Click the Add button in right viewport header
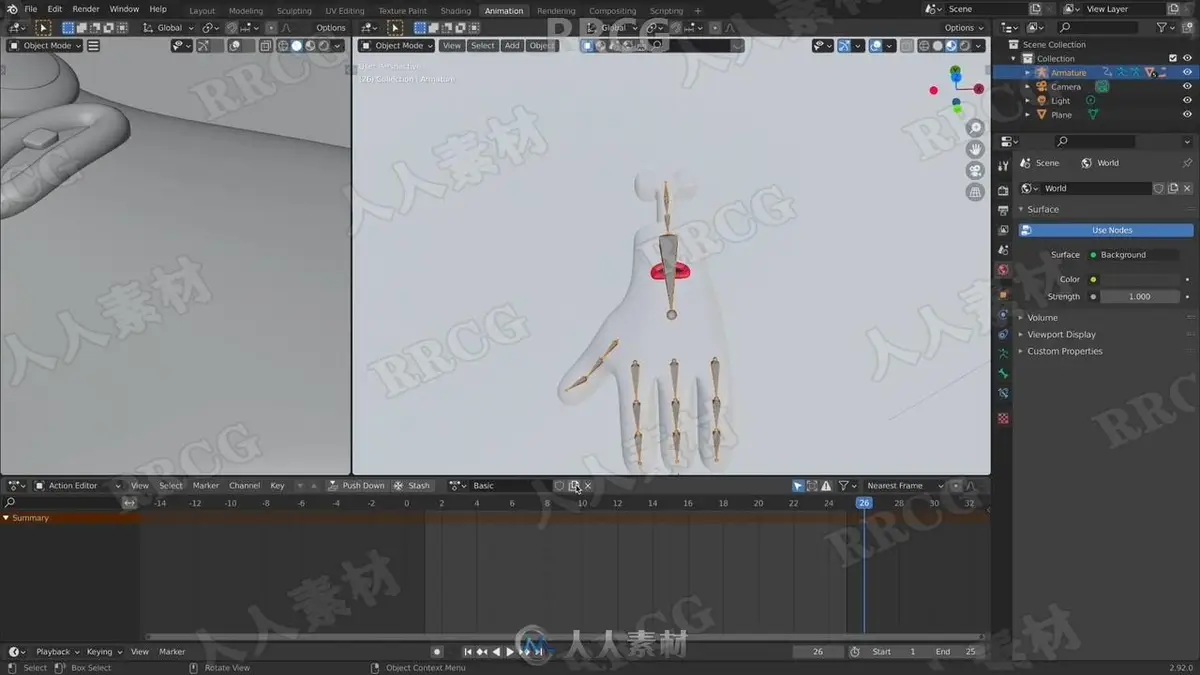 (512, 46)
